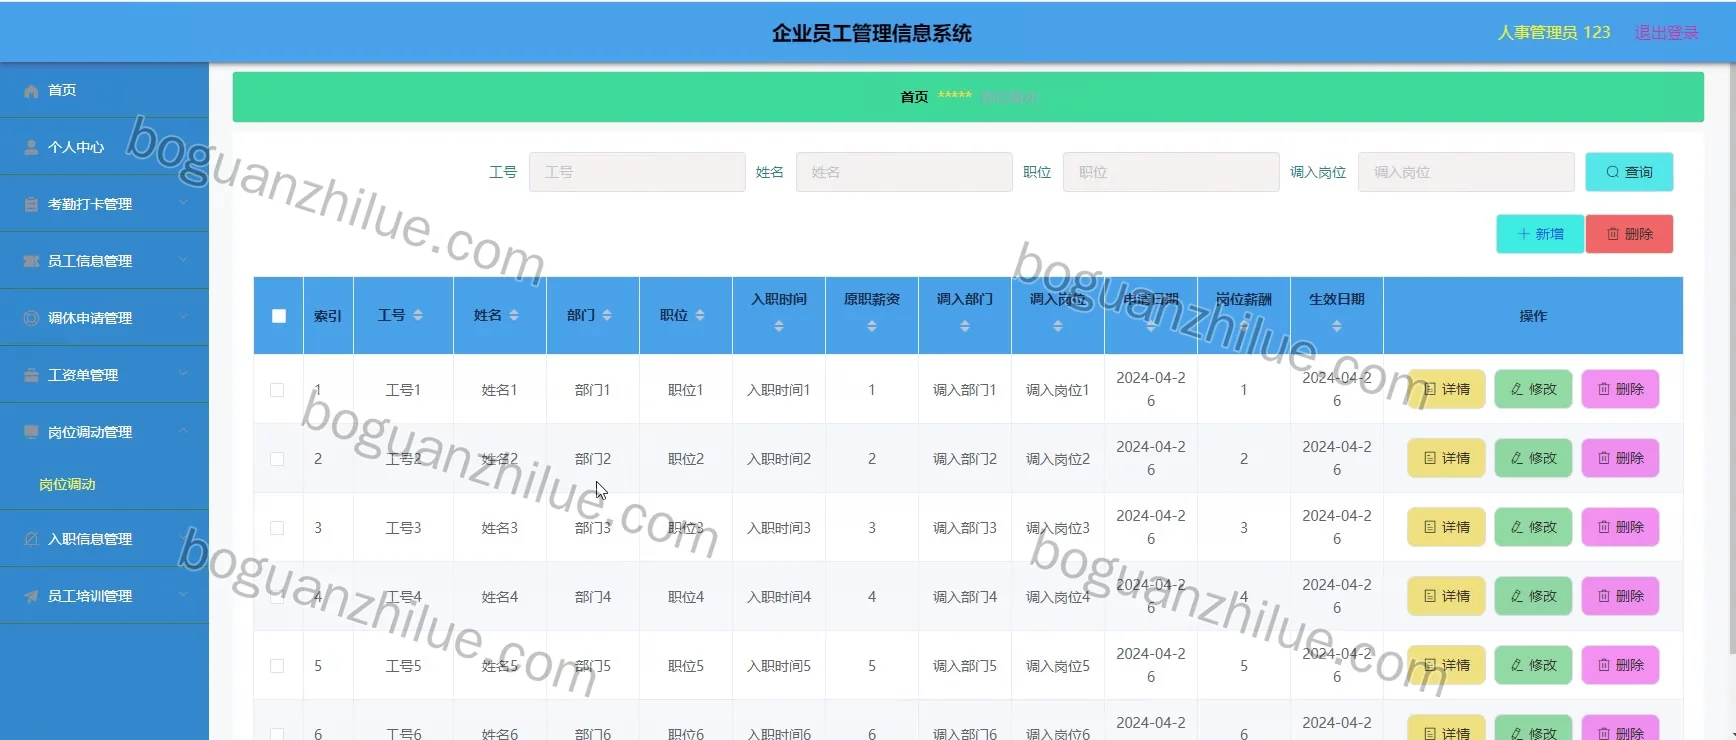Viewport: 1736px width, 740px height.
Task: Click the edit pencil icon for 工号2 row
Action: [1517, 459]
